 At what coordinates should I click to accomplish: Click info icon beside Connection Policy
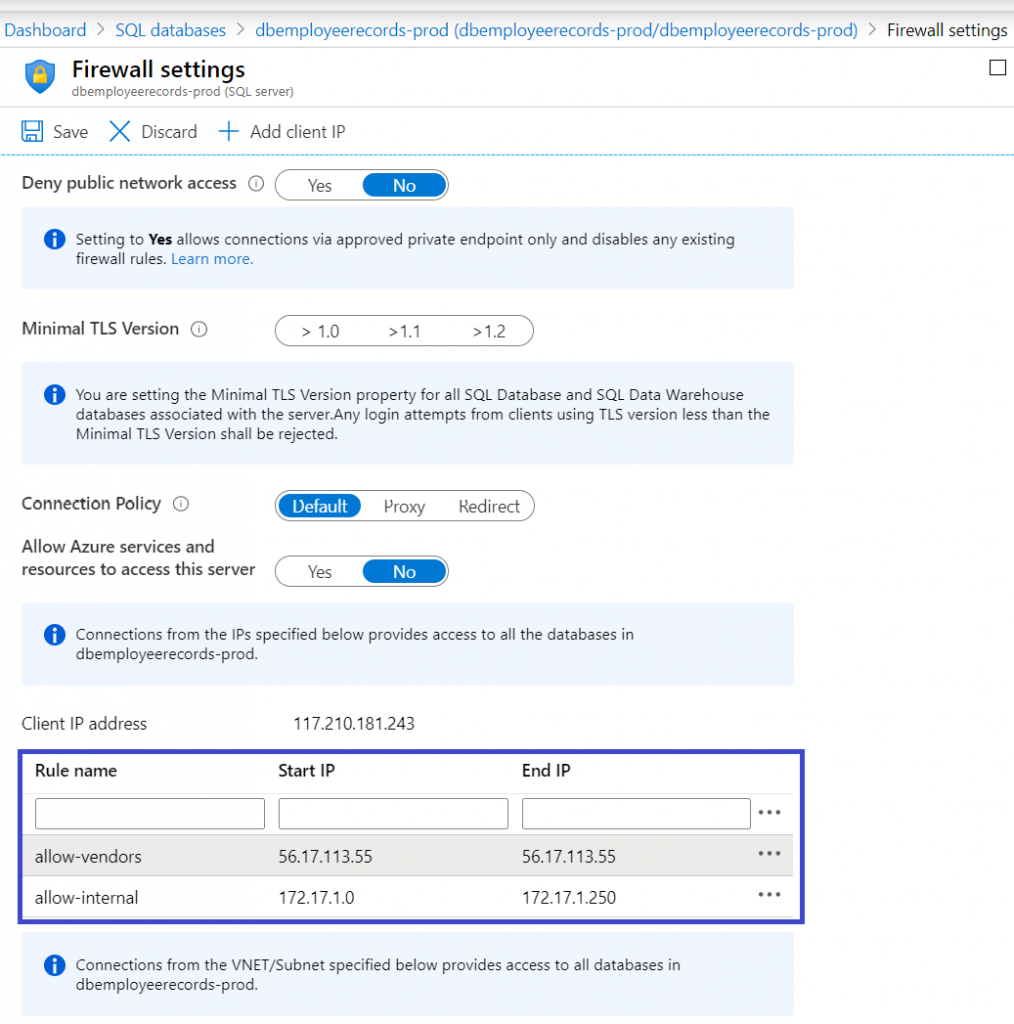coord(181,504)
